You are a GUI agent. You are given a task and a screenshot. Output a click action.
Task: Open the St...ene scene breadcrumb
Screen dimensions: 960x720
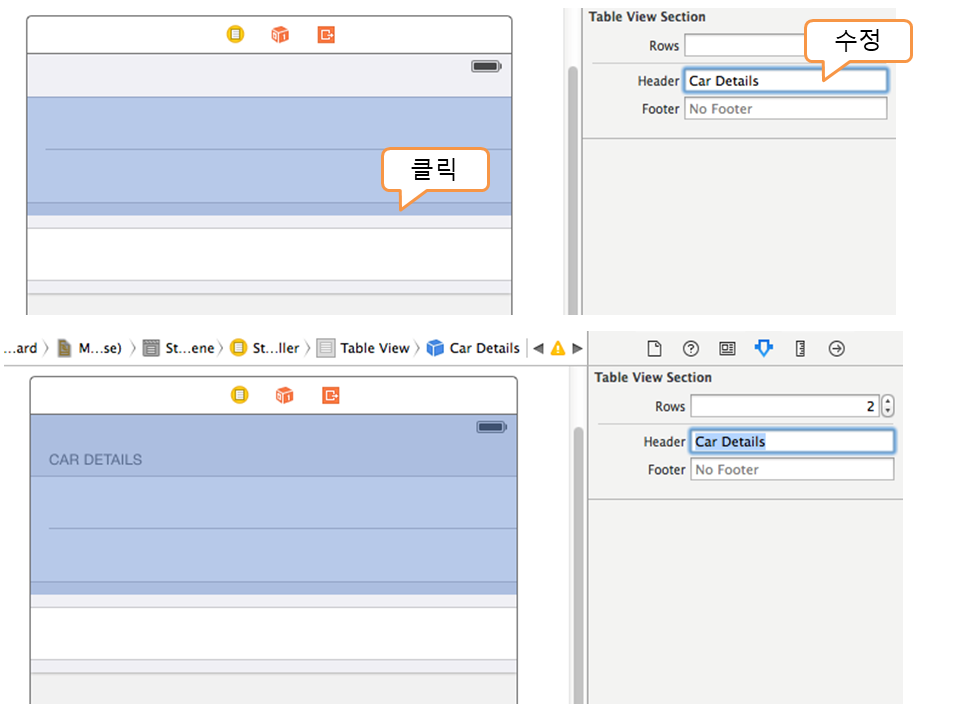179,348
